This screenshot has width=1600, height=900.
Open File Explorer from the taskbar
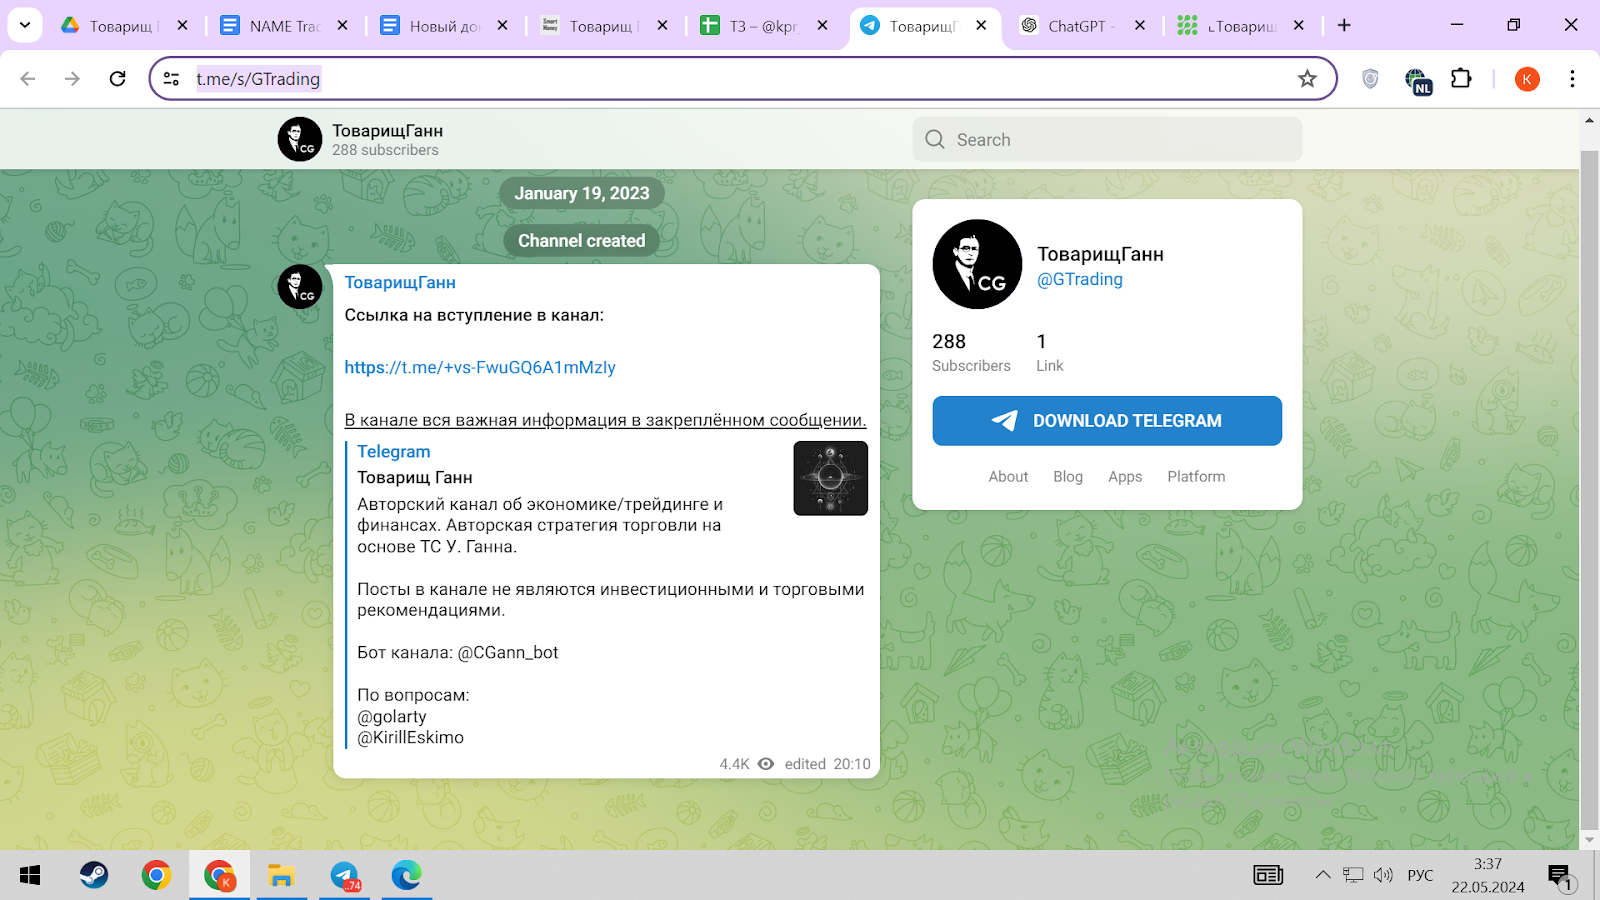[x=281, y=876]
